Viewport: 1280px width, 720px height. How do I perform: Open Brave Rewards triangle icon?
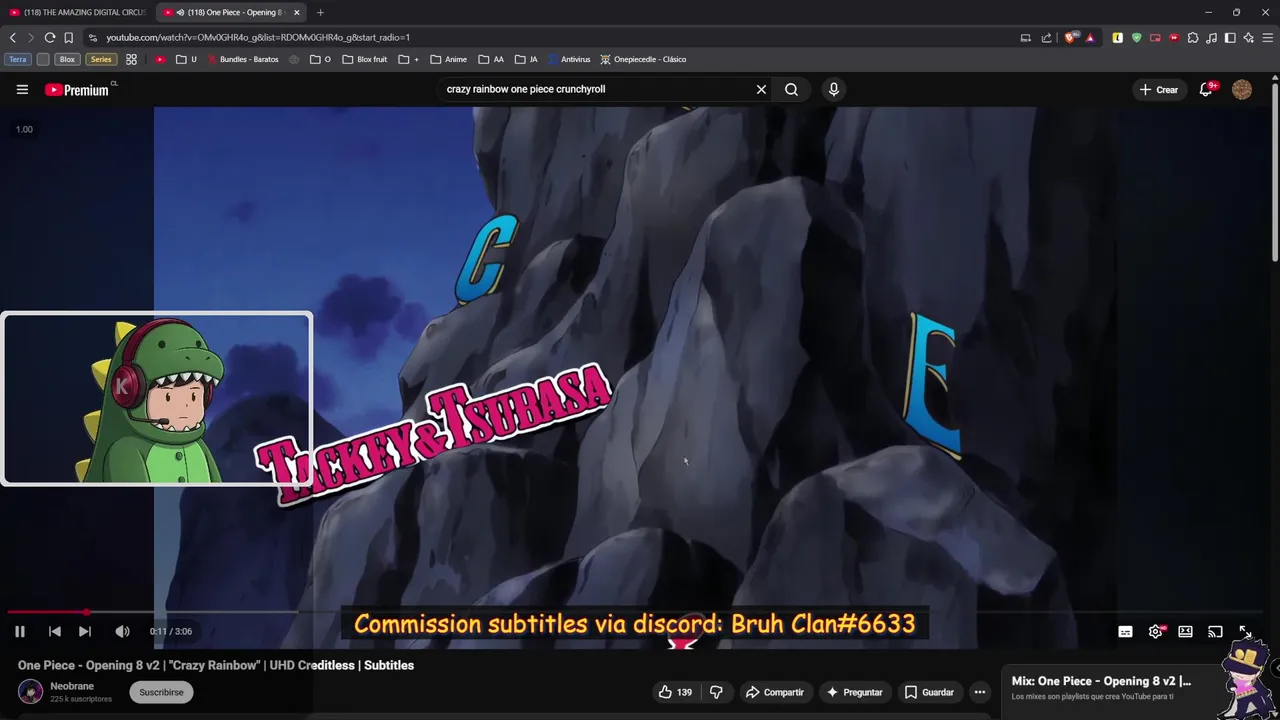[1090, 37]
